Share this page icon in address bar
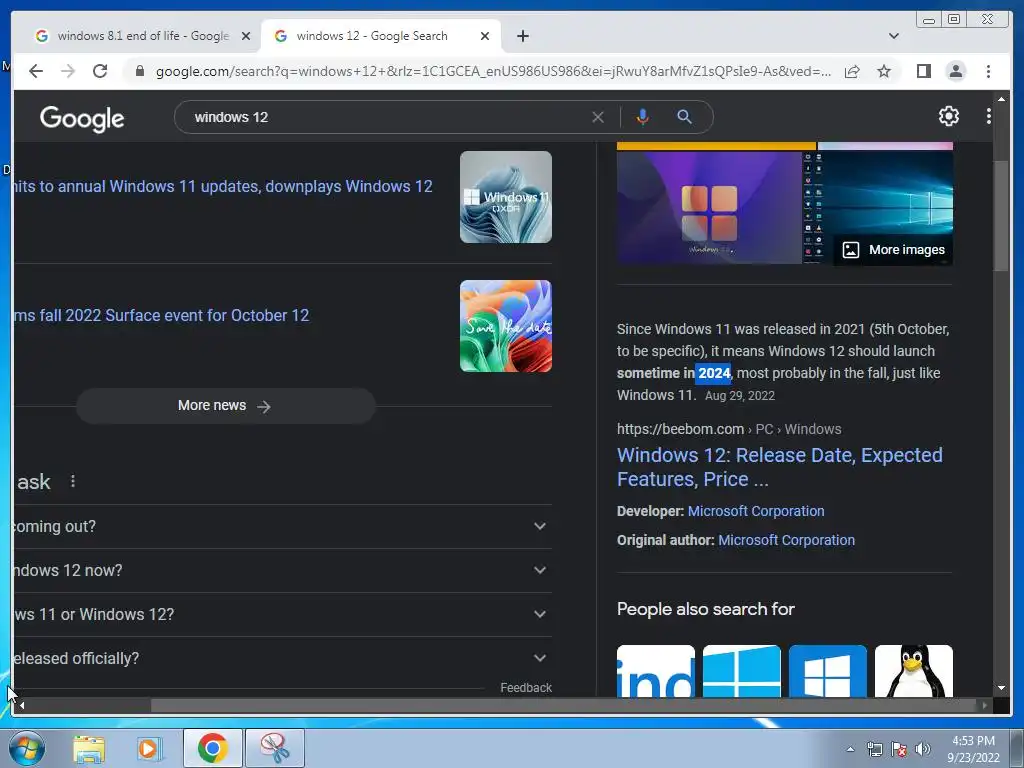 point(852,71)
